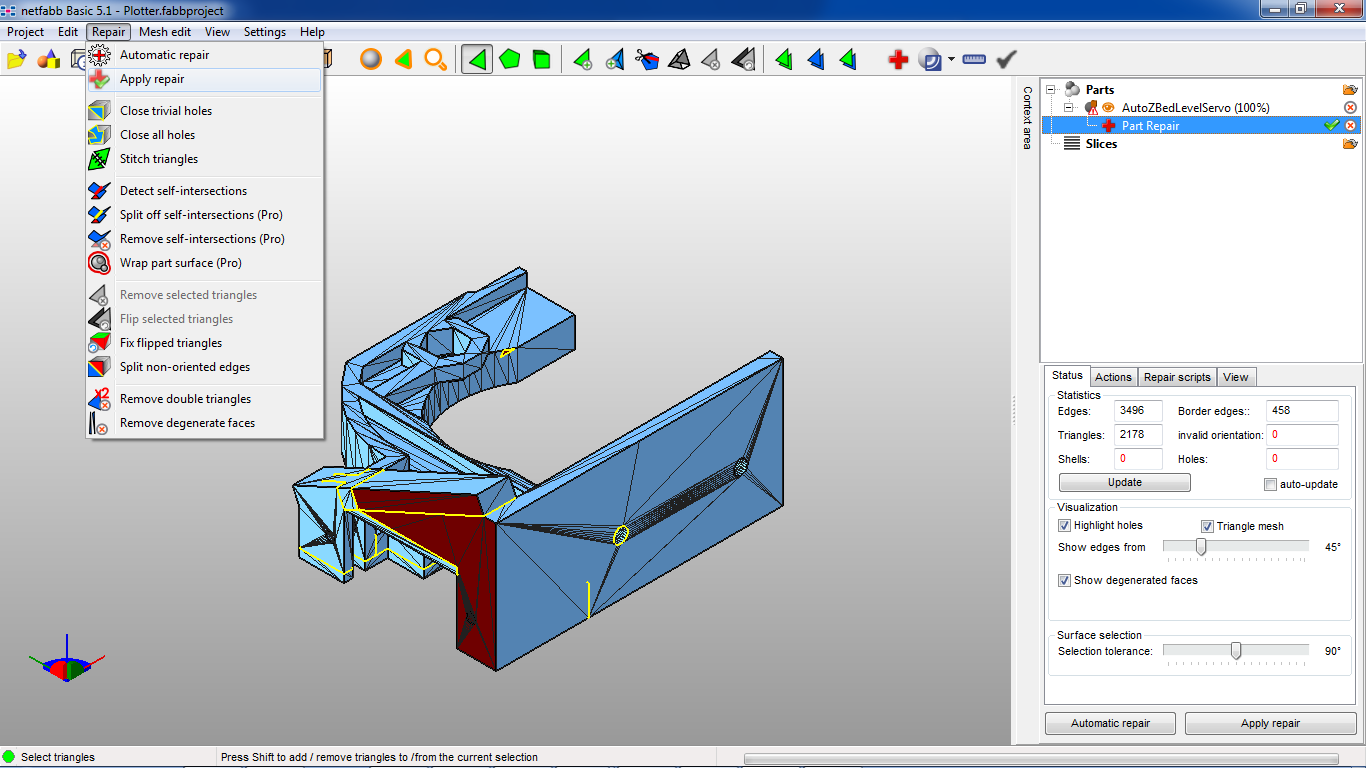
Task: Open the Settings menu
Action: tap(265, 32)
